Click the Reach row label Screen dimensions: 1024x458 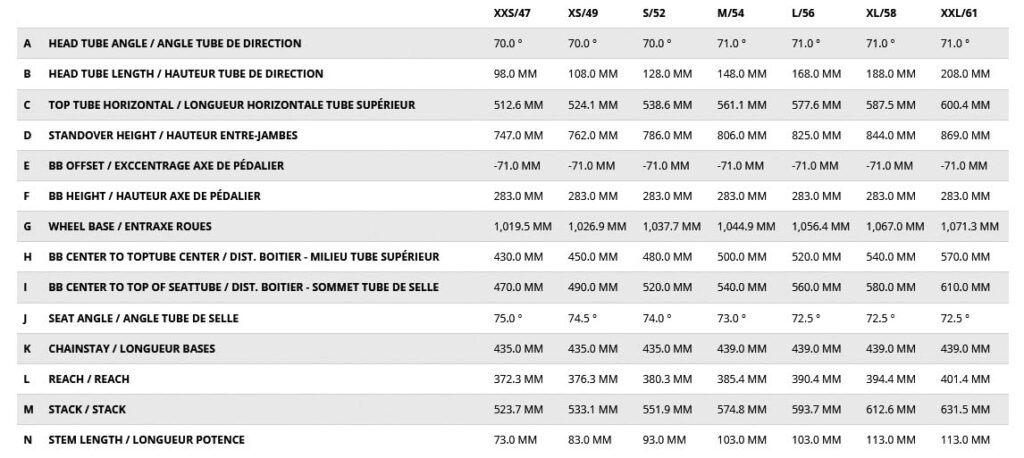pyautogui.click(x=89, y=379)
